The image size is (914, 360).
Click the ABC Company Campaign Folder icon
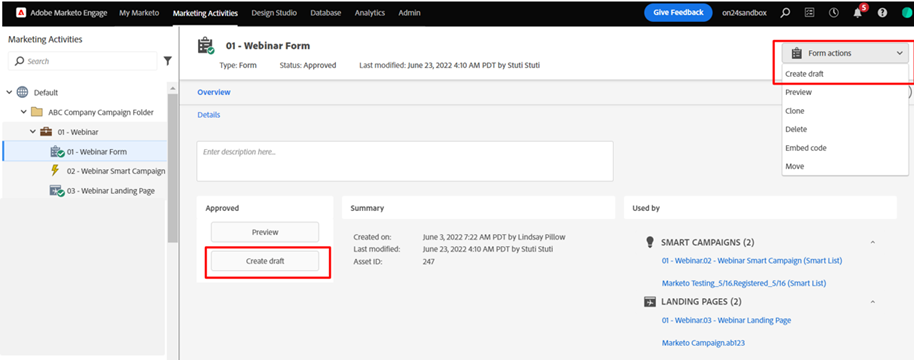tap(37, 112)
